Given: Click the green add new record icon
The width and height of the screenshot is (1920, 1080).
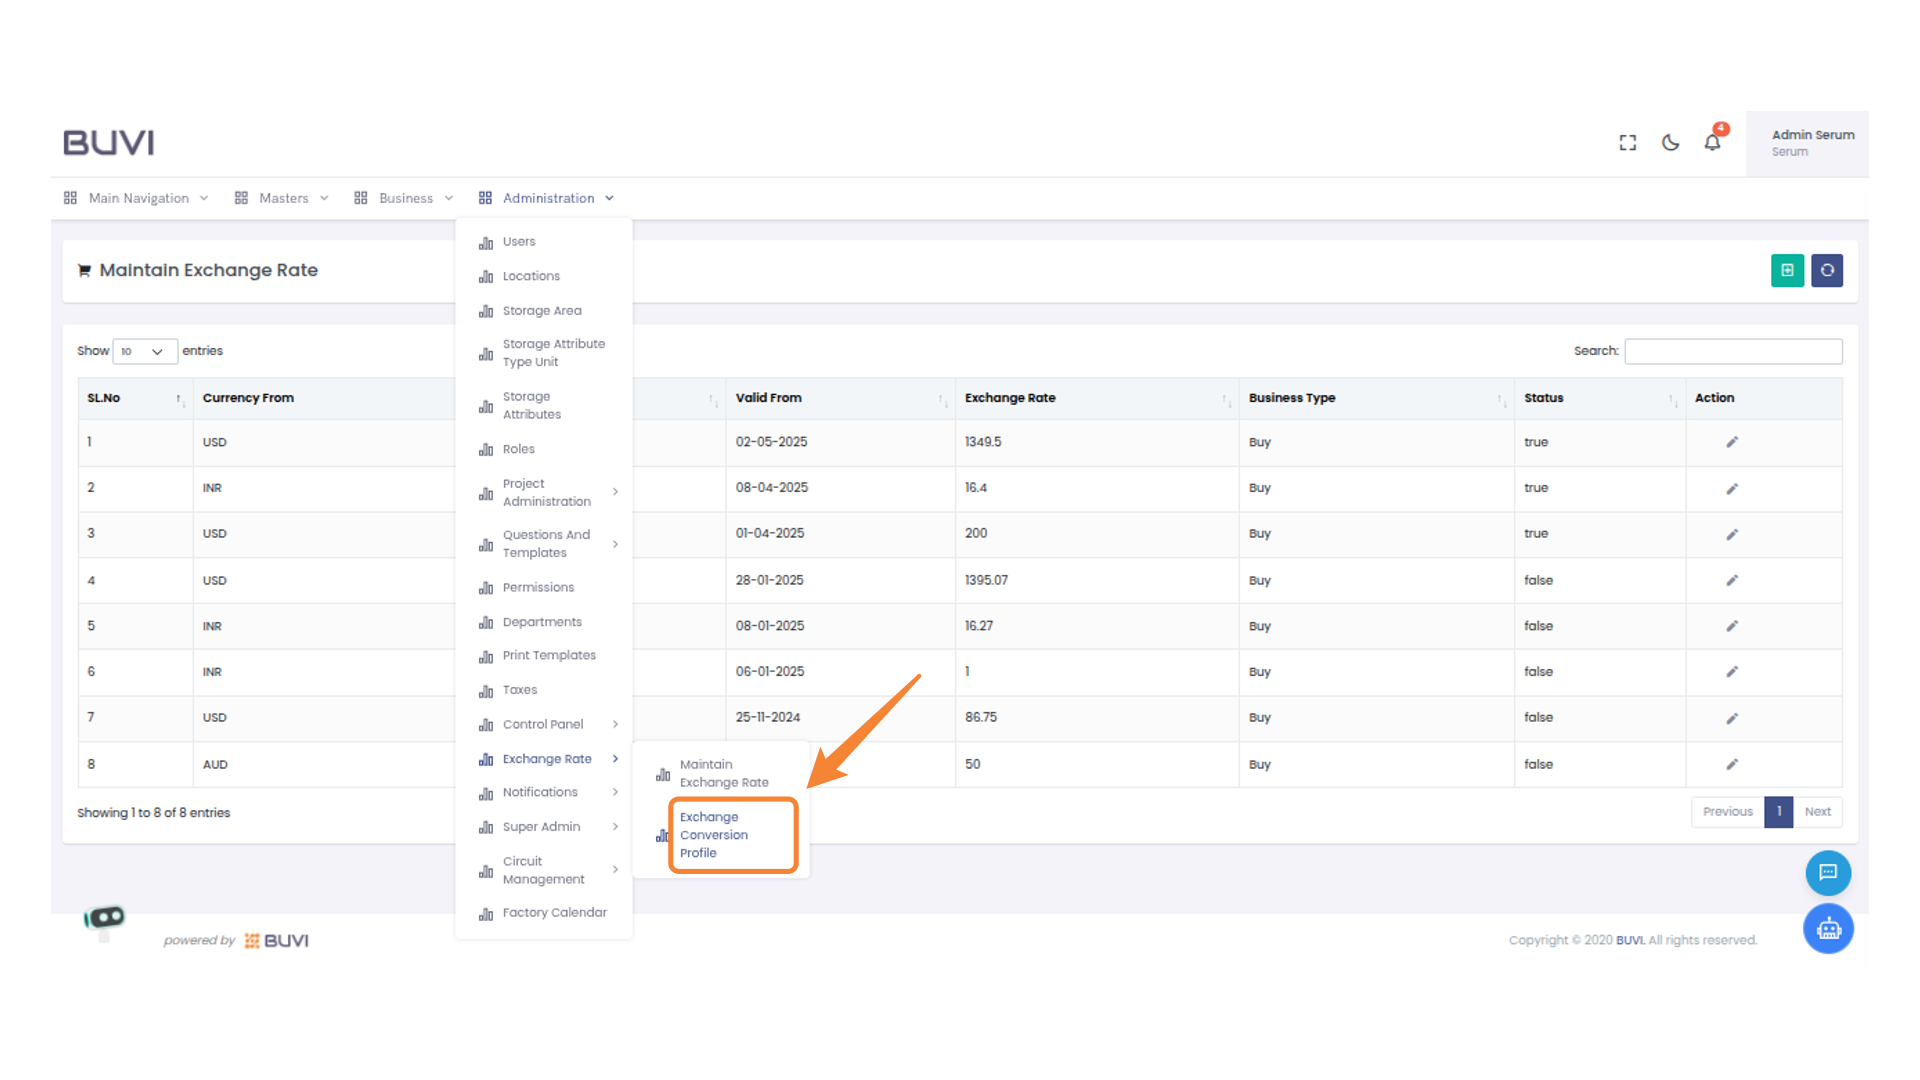Looking at the screenshot, I should (x=1787, y=270).
